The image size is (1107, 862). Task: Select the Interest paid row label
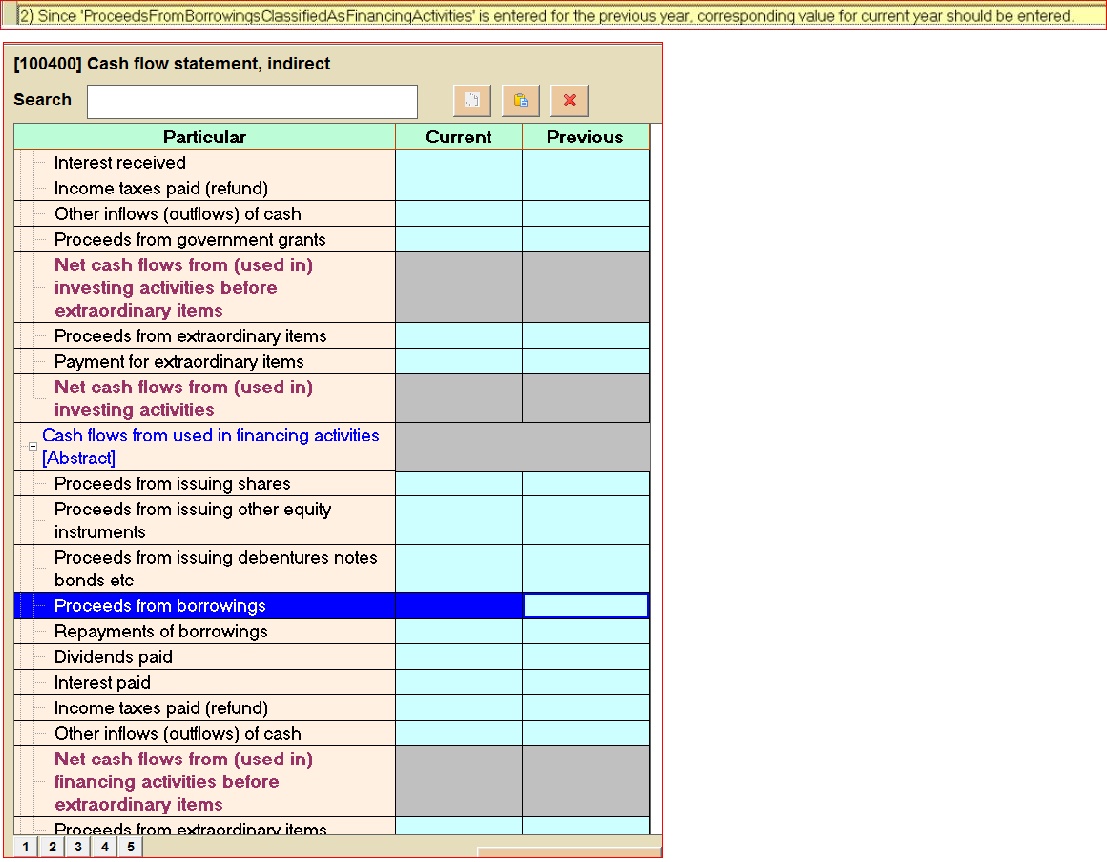pos(102,683)
